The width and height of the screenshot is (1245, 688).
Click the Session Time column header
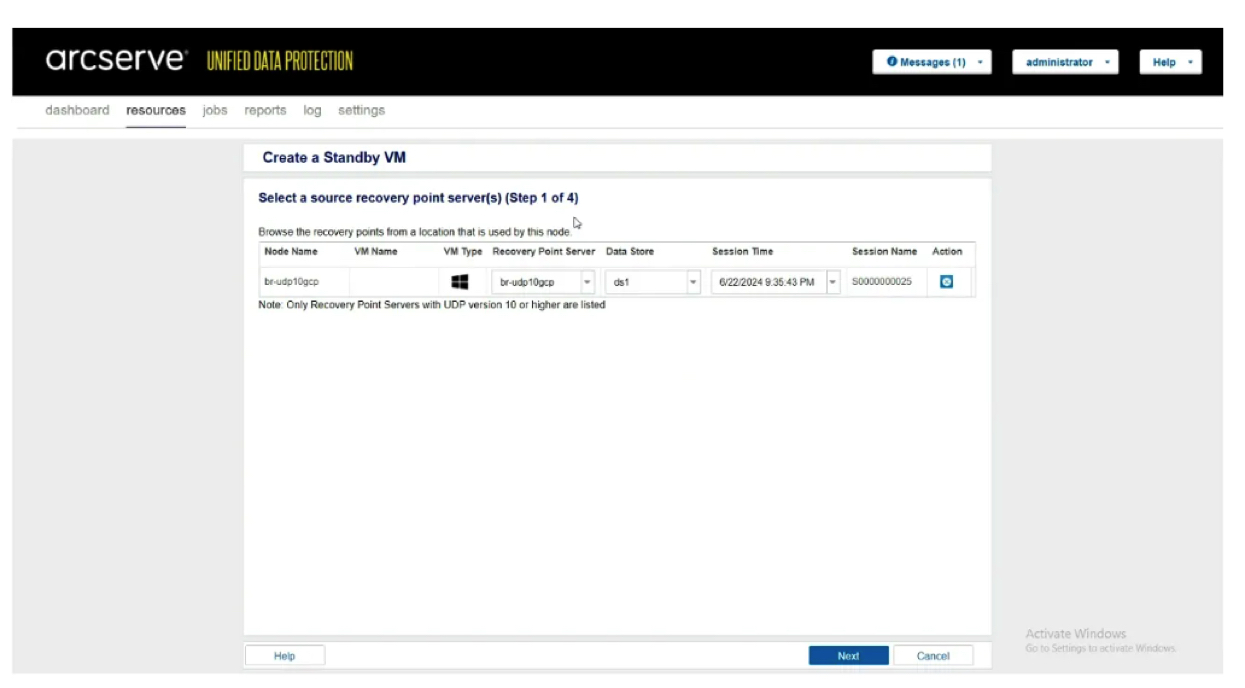pos(742,252)
